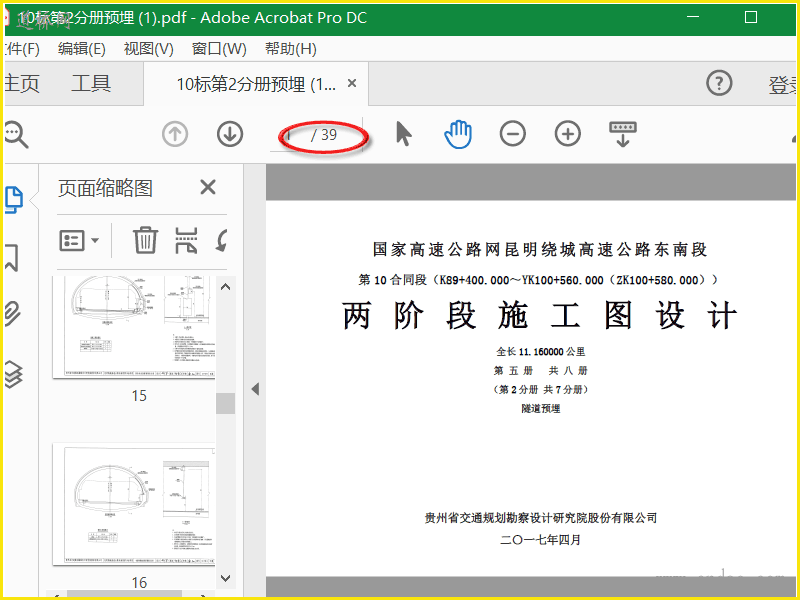Open the scrolling page display options icon

coord(623,134)
